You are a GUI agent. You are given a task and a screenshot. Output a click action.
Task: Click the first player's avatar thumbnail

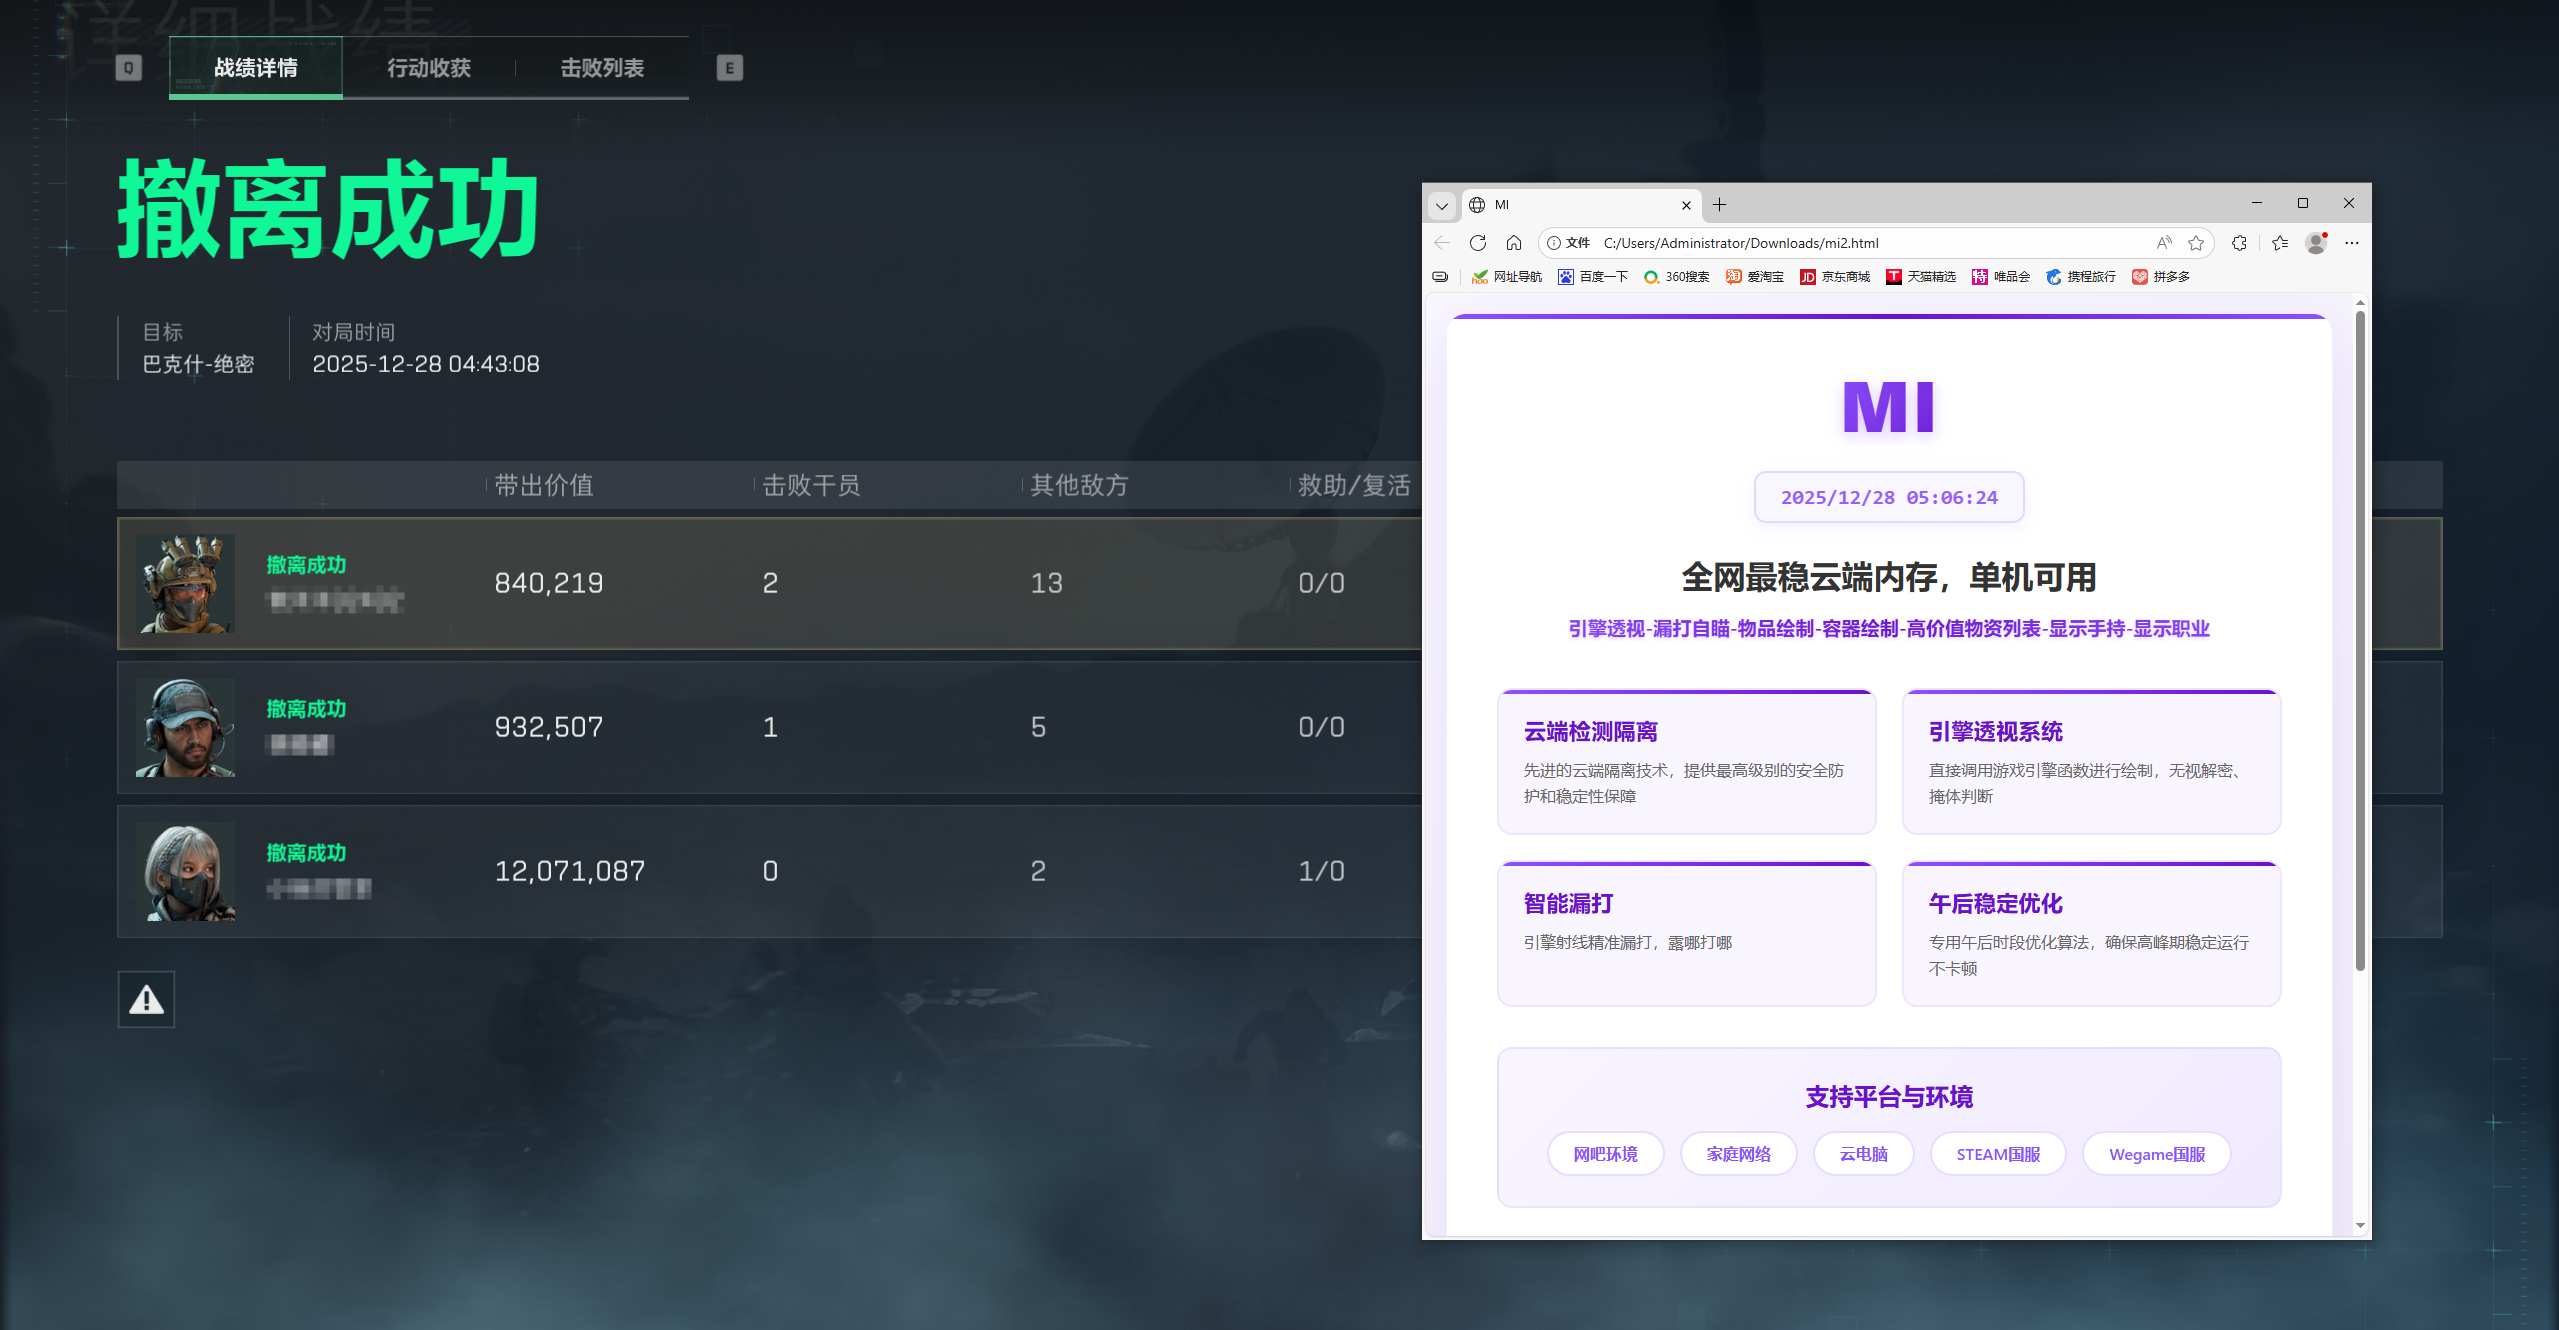(x=185, y=583)
